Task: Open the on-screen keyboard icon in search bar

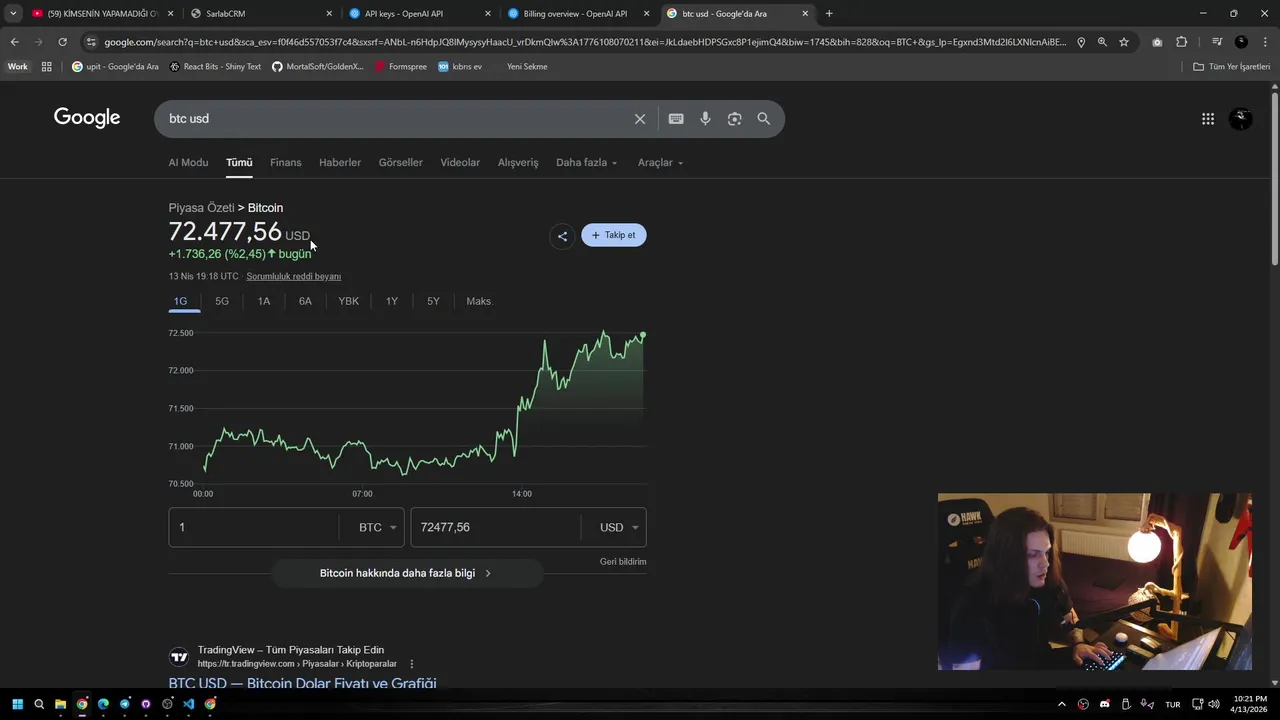Action: pos(676,119)
